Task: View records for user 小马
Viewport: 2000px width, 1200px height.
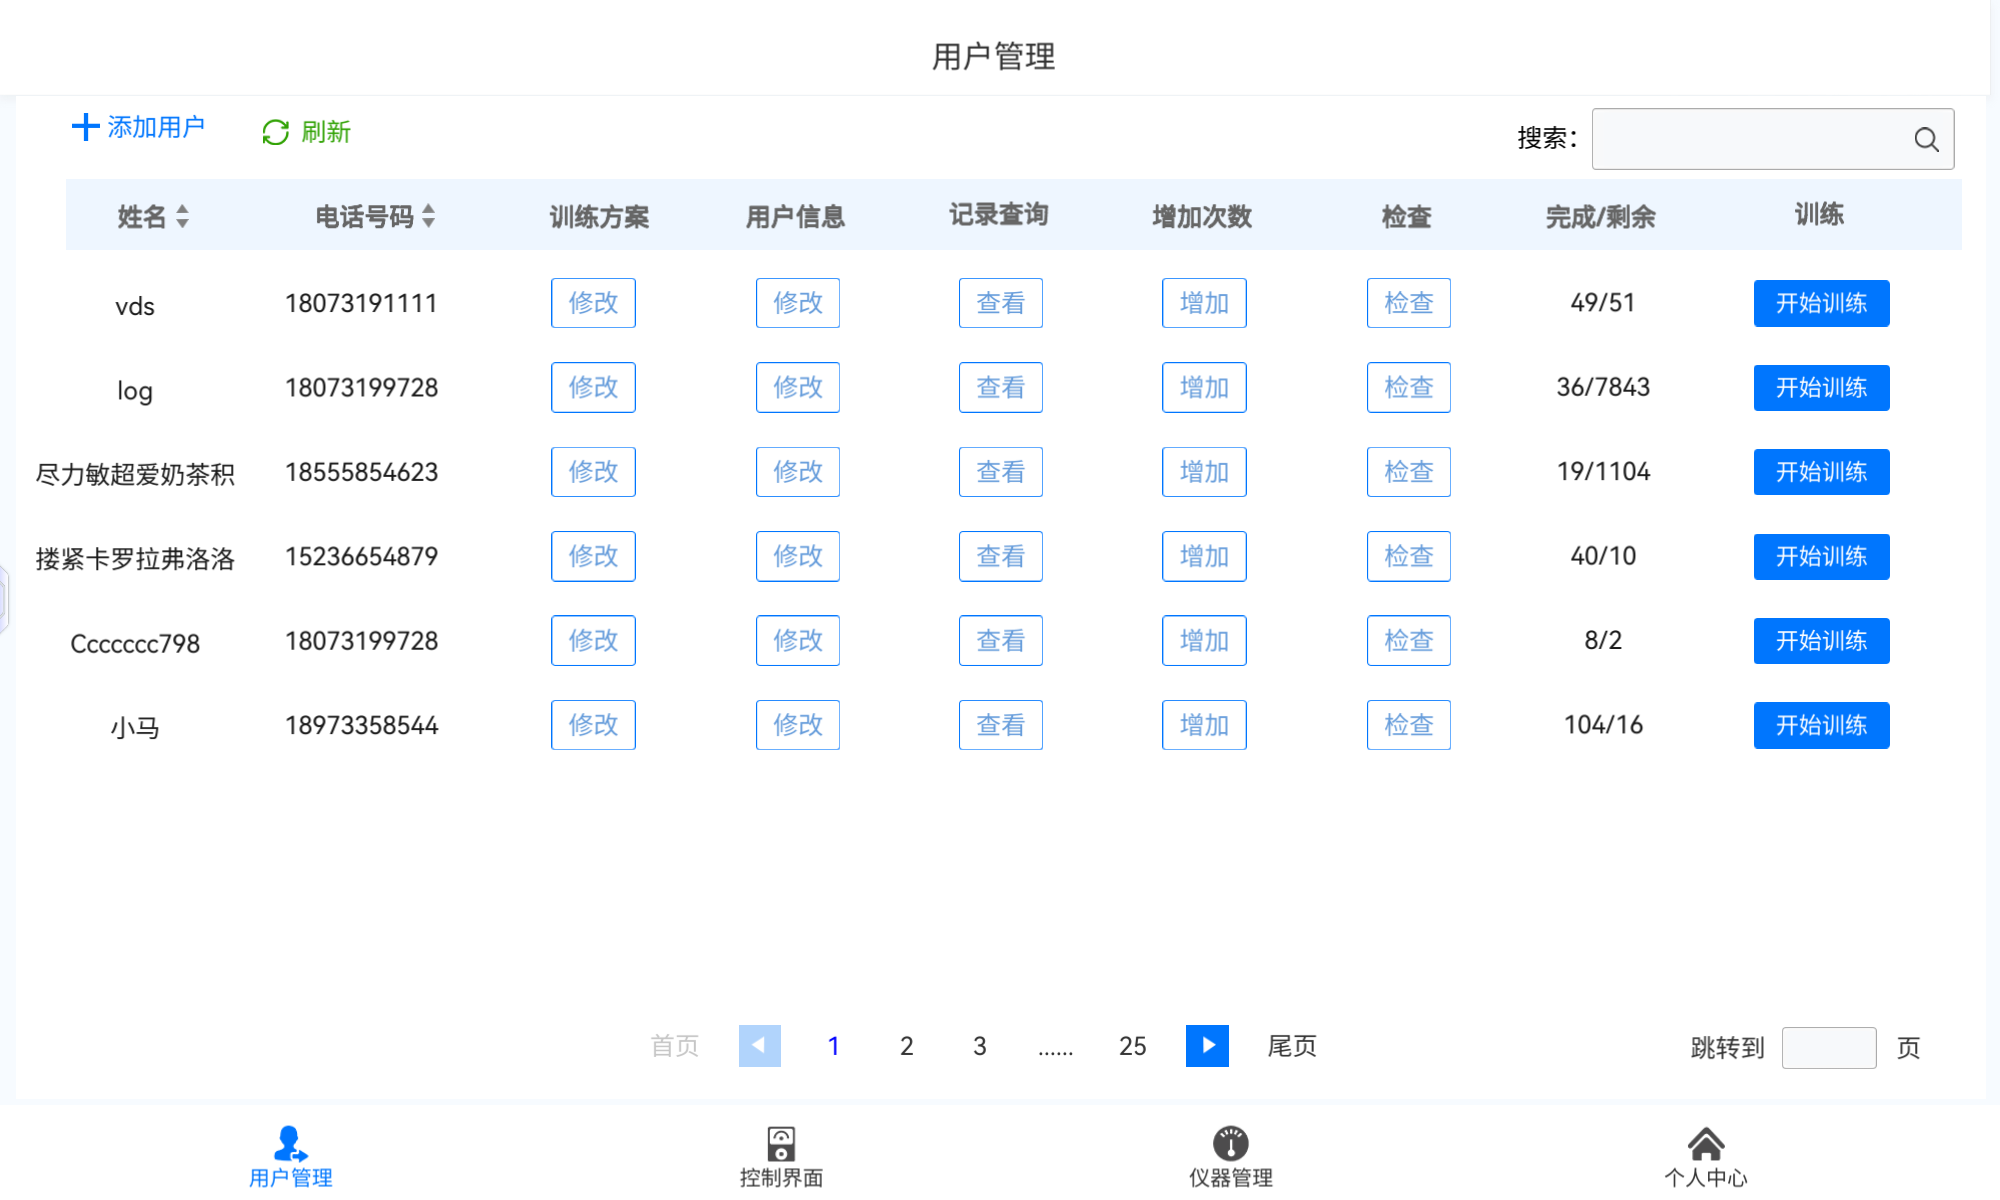Action: [1000, 725]
